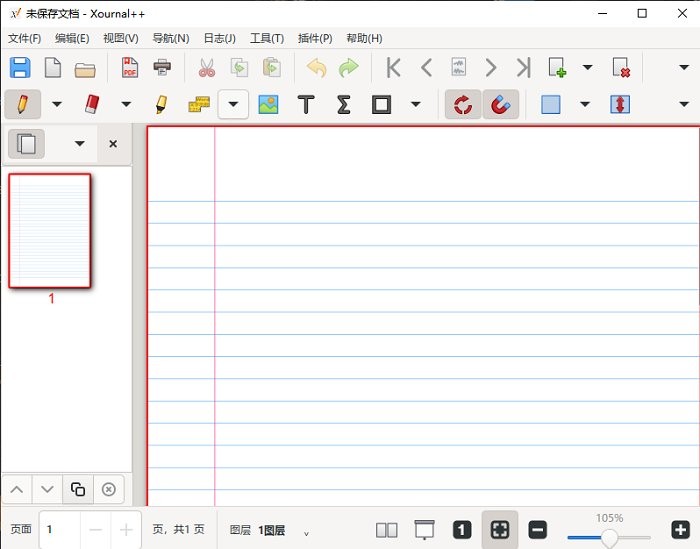
Task: Open the Eraser options dropdown
Action: click(126, 104)
